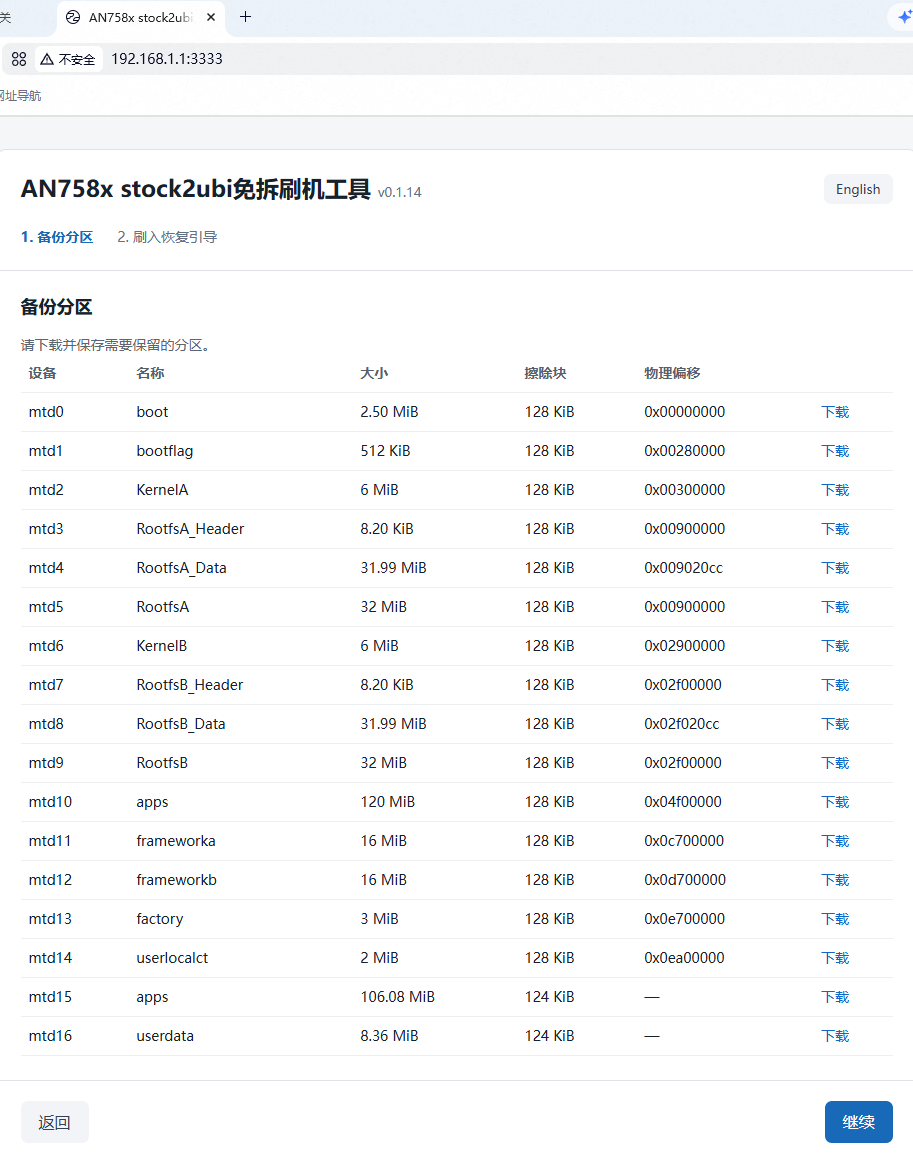Download the mtd14 userlocalct partition
913x1156 pixels.
coord(836,958)
